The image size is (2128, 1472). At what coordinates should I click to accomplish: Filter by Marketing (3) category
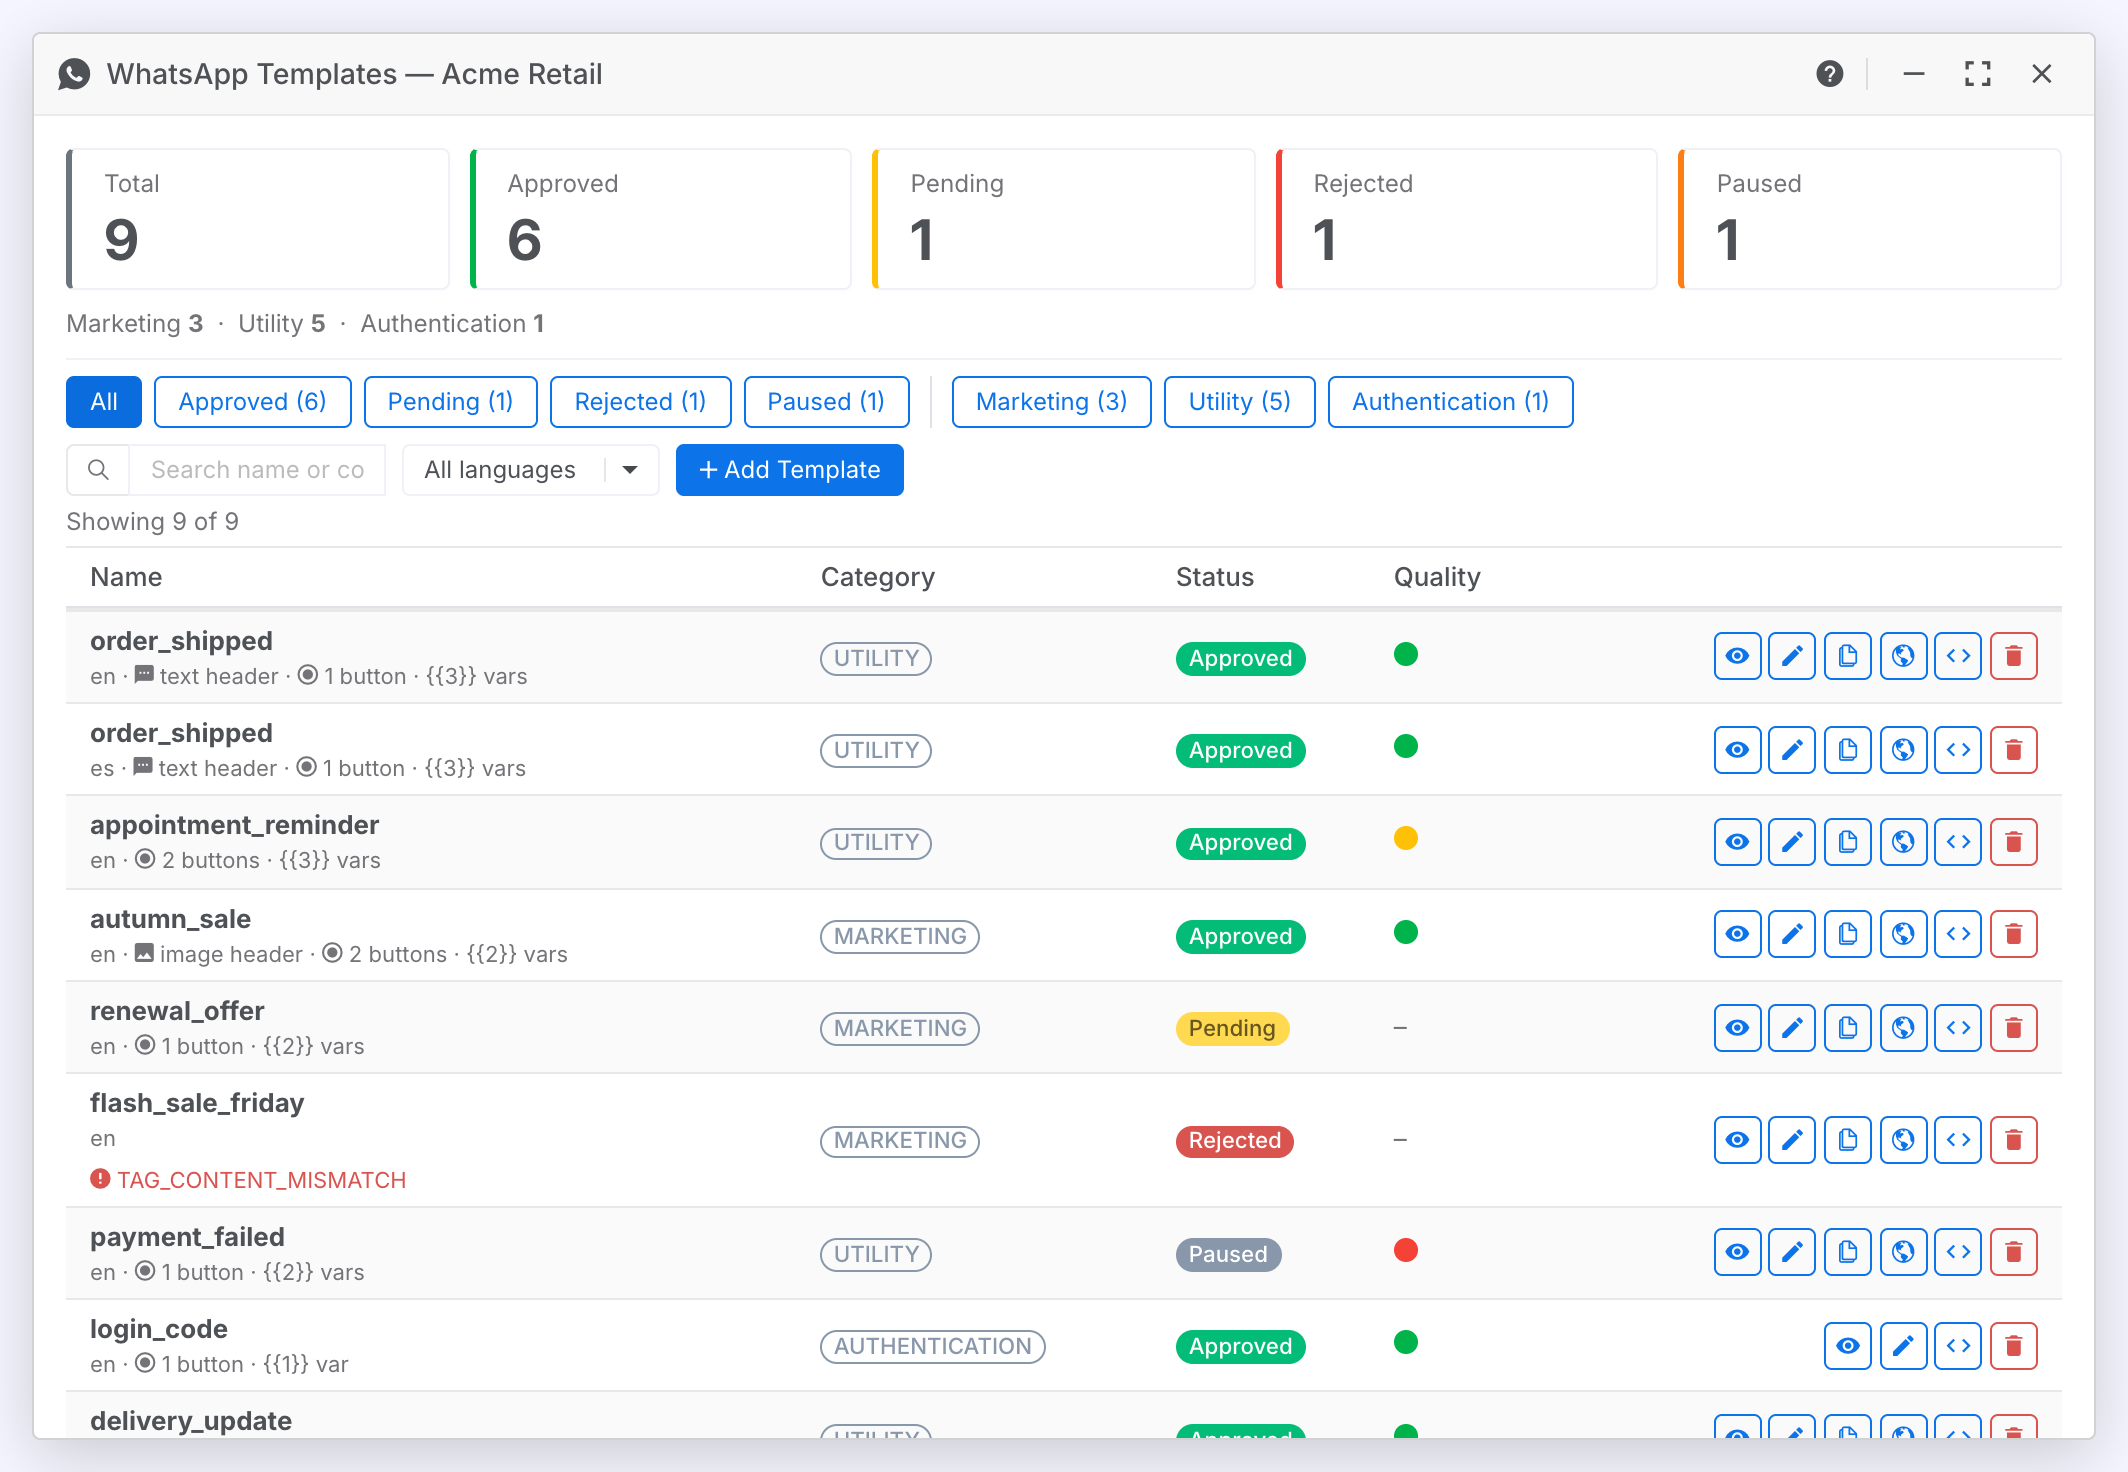[x=1052, y=402]
